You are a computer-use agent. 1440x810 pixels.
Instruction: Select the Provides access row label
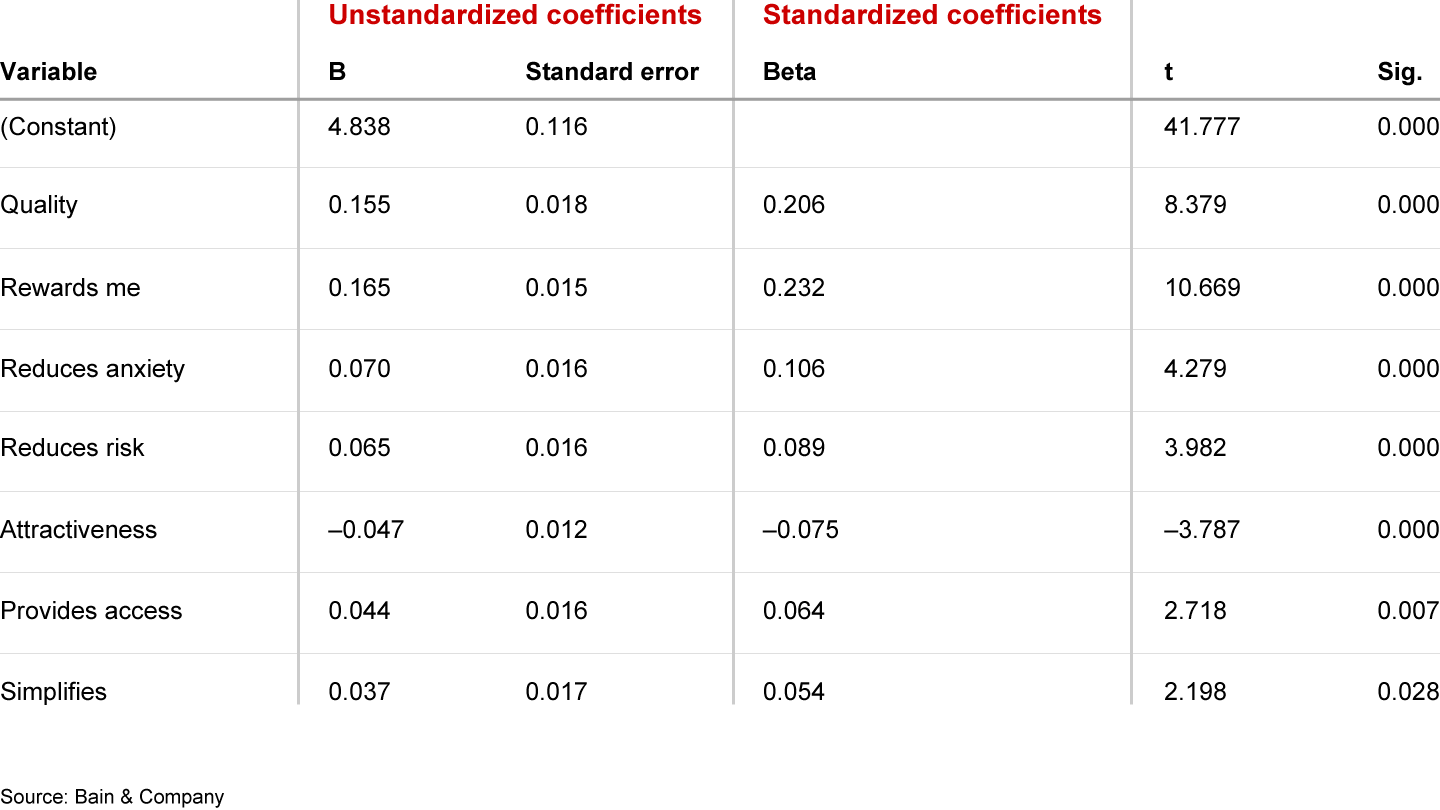click(91, 611)
